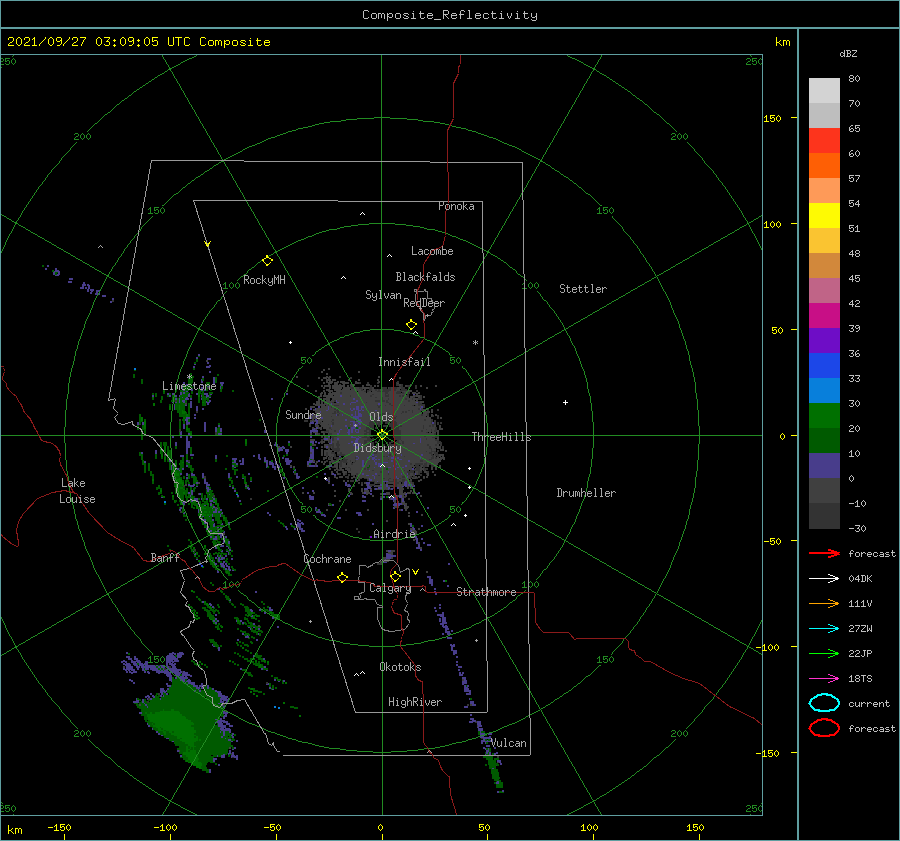
Task: Click the Okotoks city label
Action: [400, 667]
